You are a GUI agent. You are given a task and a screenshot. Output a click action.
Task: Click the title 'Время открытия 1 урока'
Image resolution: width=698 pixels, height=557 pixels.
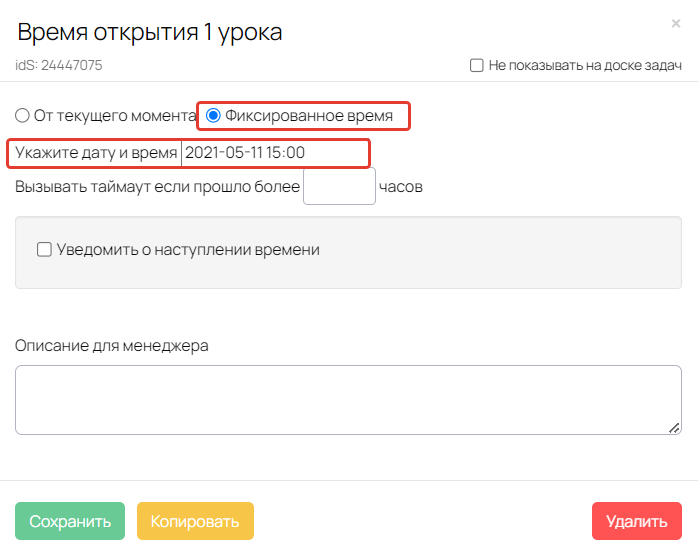coord(150,33)
